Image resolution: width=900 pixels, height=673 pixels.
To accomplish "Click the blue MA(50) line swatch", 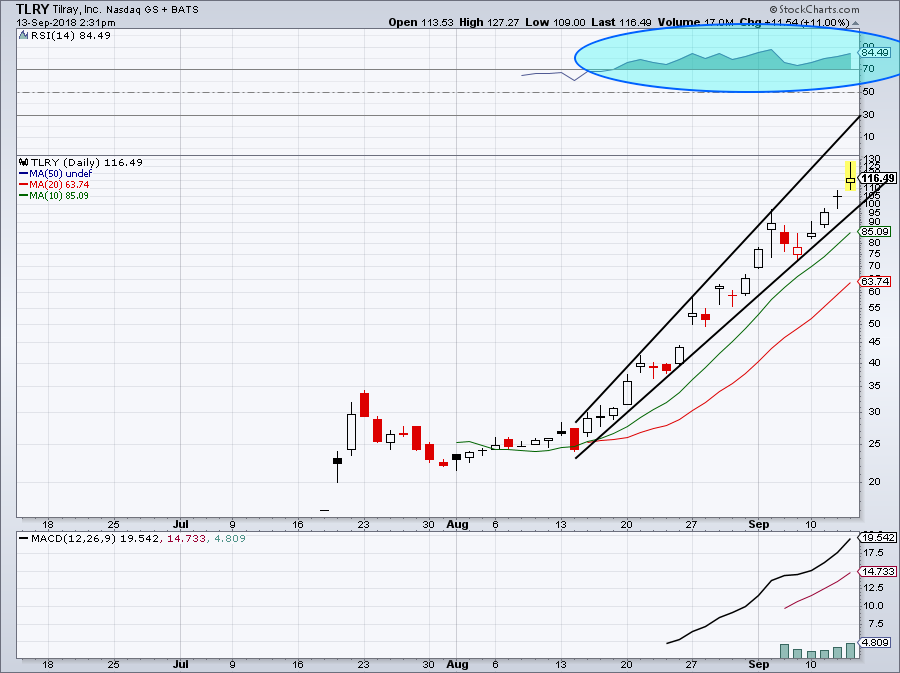I will pos(24,173).
